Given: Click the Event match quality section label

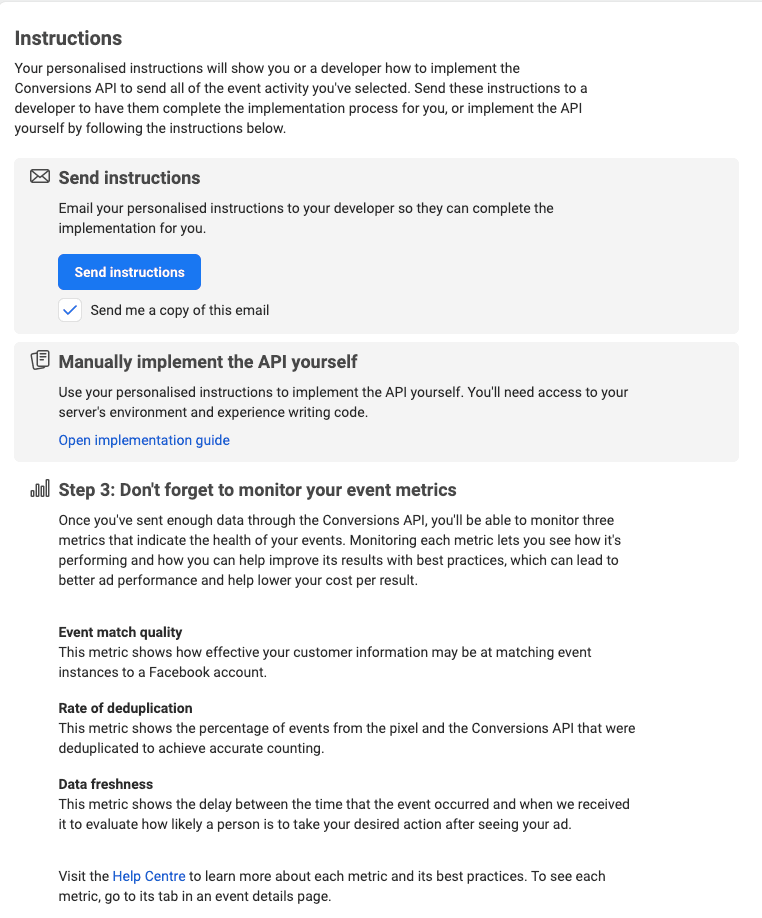Looking at the screenshot, I should point(120,632).
